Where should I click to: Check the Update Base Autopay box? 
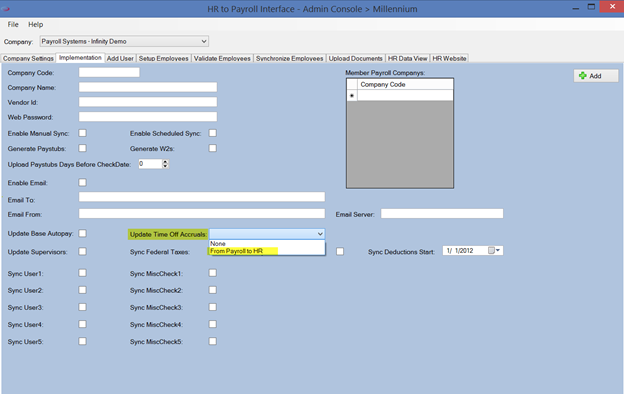point(82,233)
